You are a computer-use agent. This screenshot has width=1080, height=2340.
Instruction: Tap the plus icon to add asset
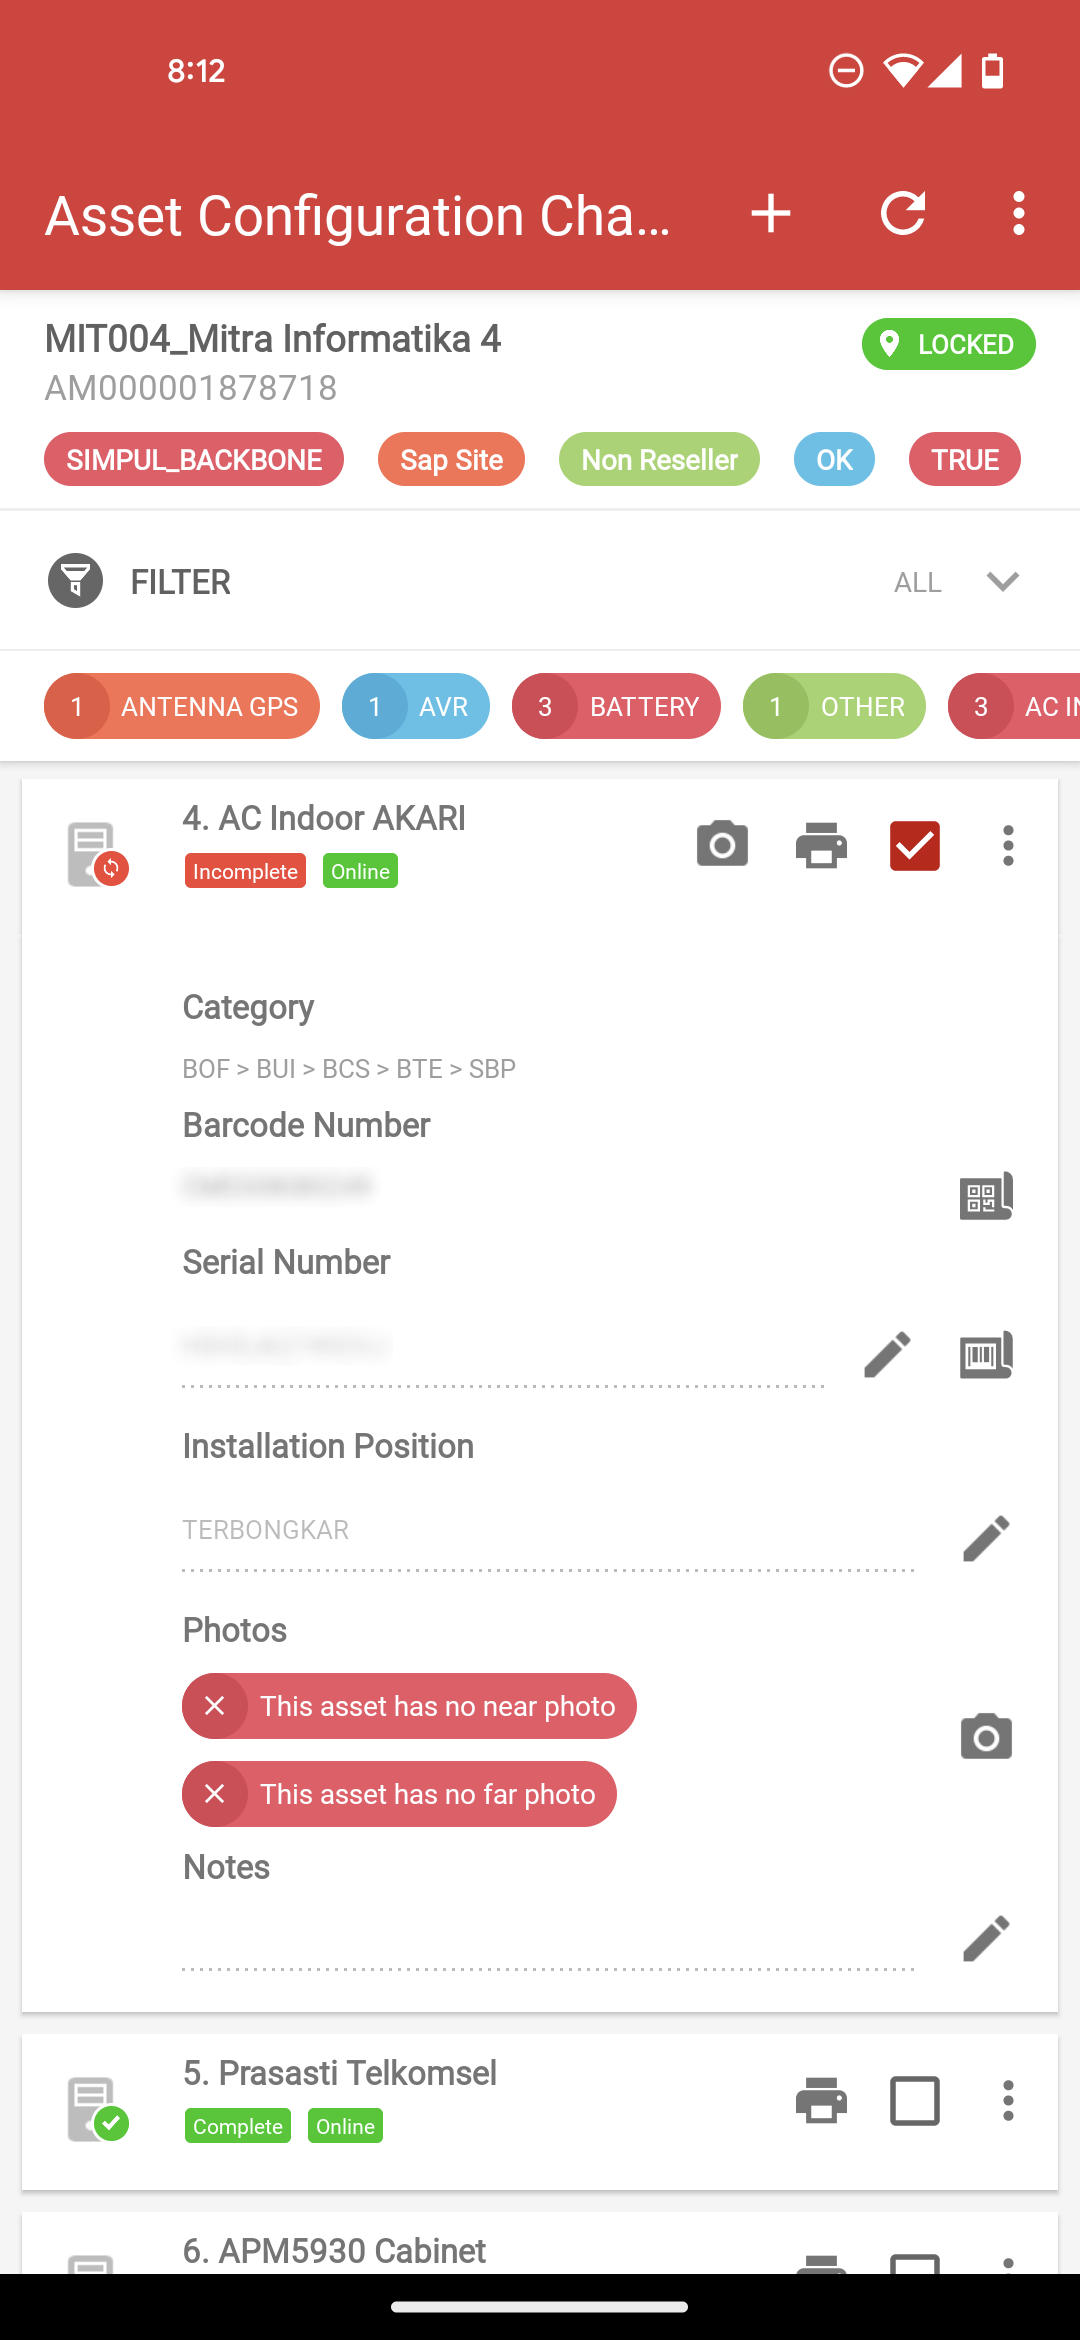tap(771, 214)
